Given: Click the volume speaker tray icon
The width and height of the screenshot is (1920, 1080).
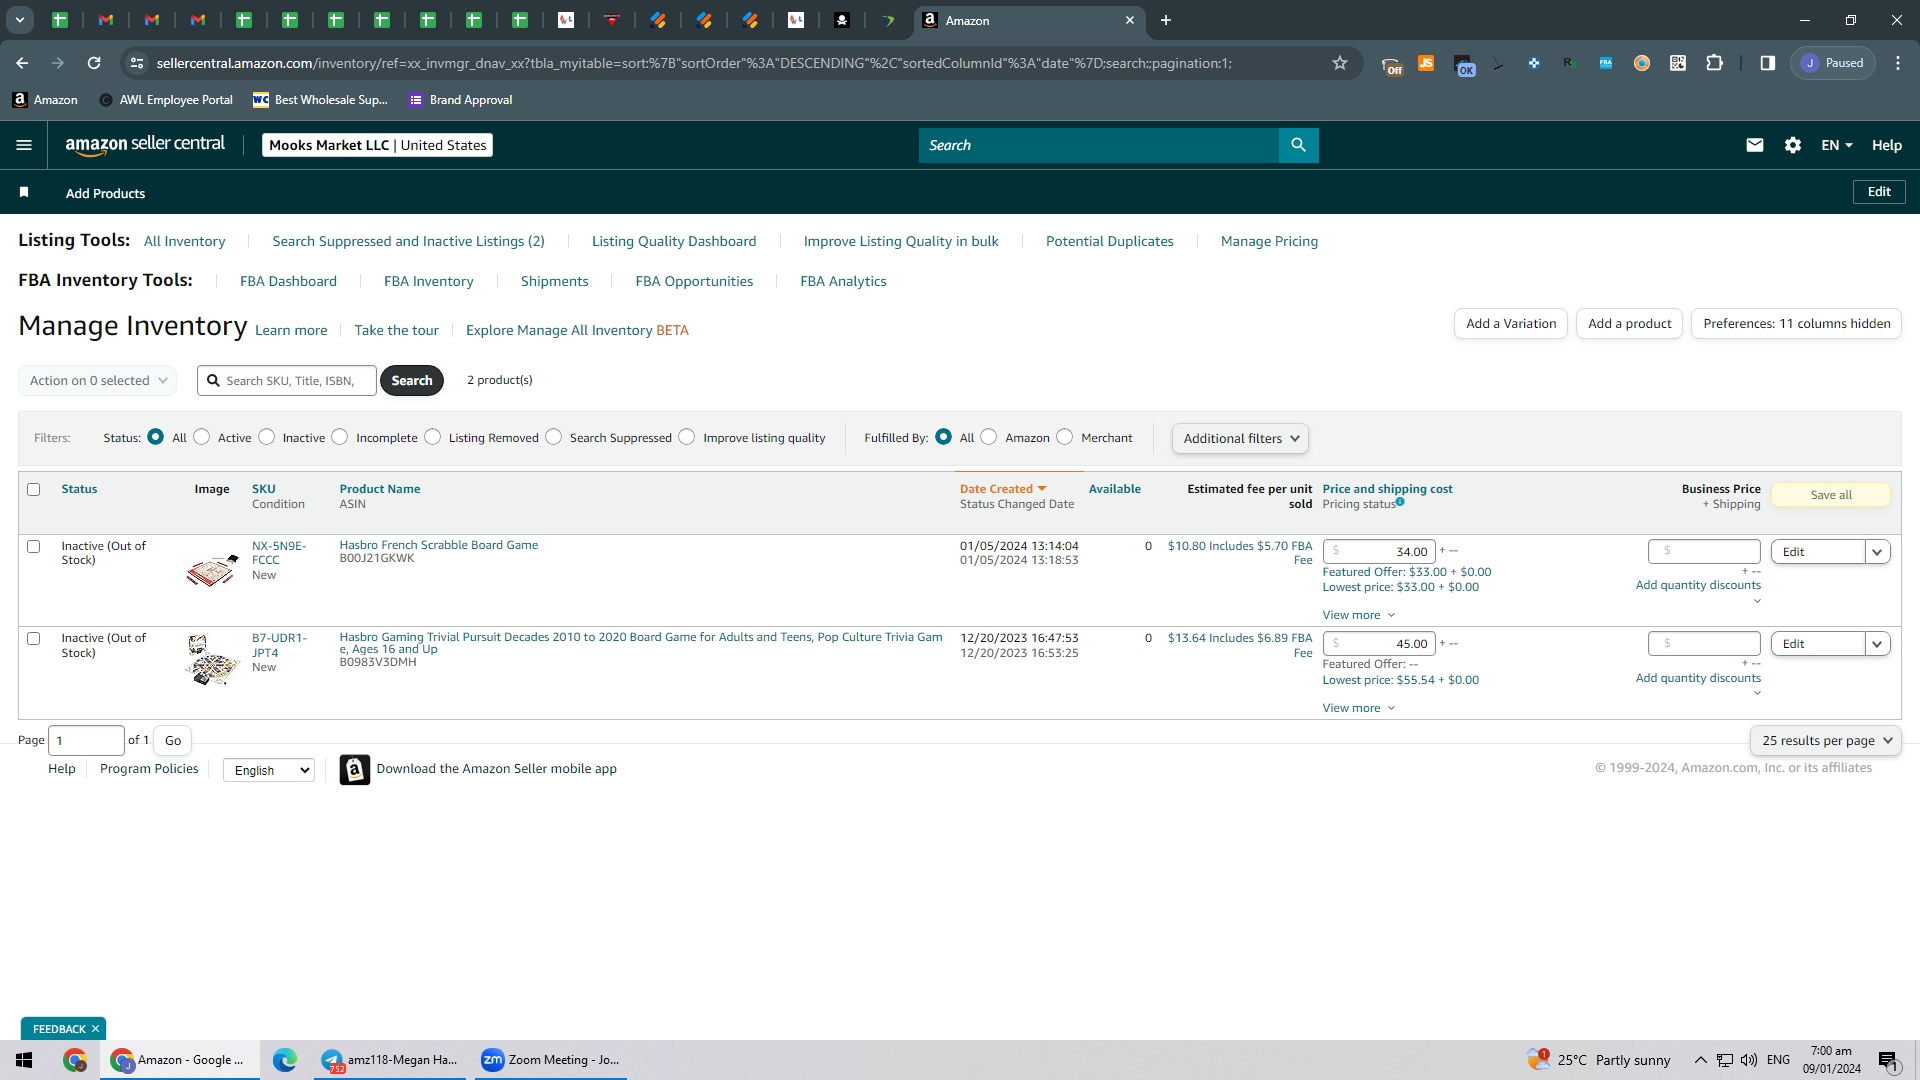Looking at the screenshot, I should 1749,1060.
